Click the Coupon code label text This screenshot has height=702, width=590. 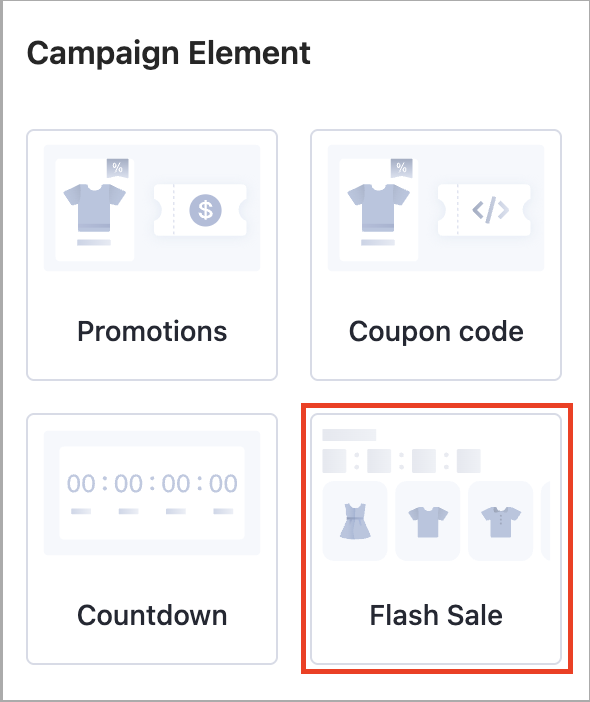pos(436,332)
